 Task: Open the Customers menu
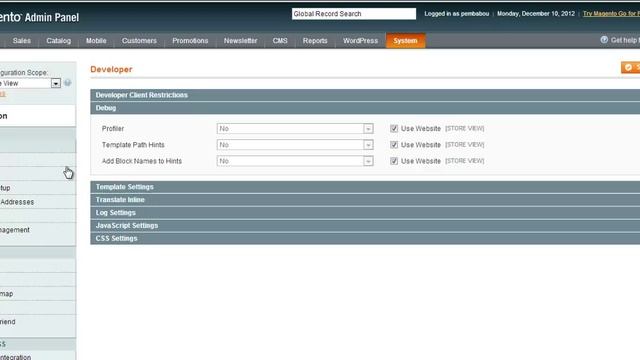[139, 41]
